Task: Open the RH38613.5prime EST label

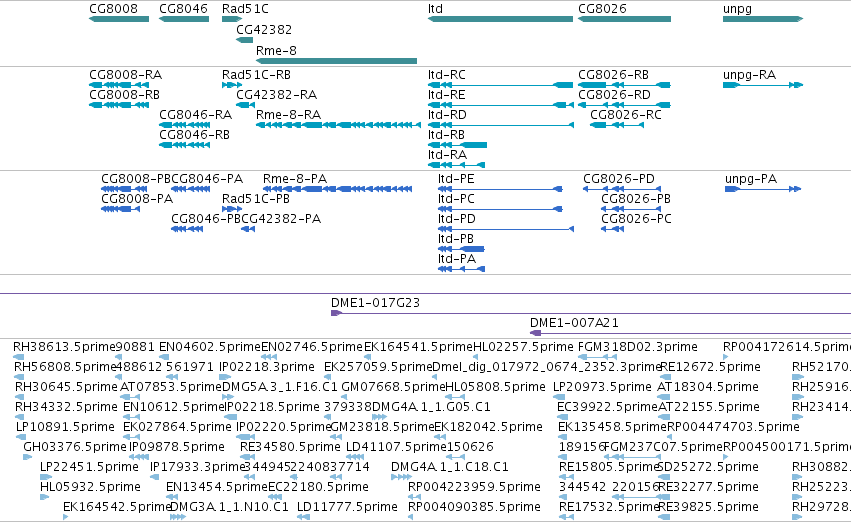Action: point(64,347)
